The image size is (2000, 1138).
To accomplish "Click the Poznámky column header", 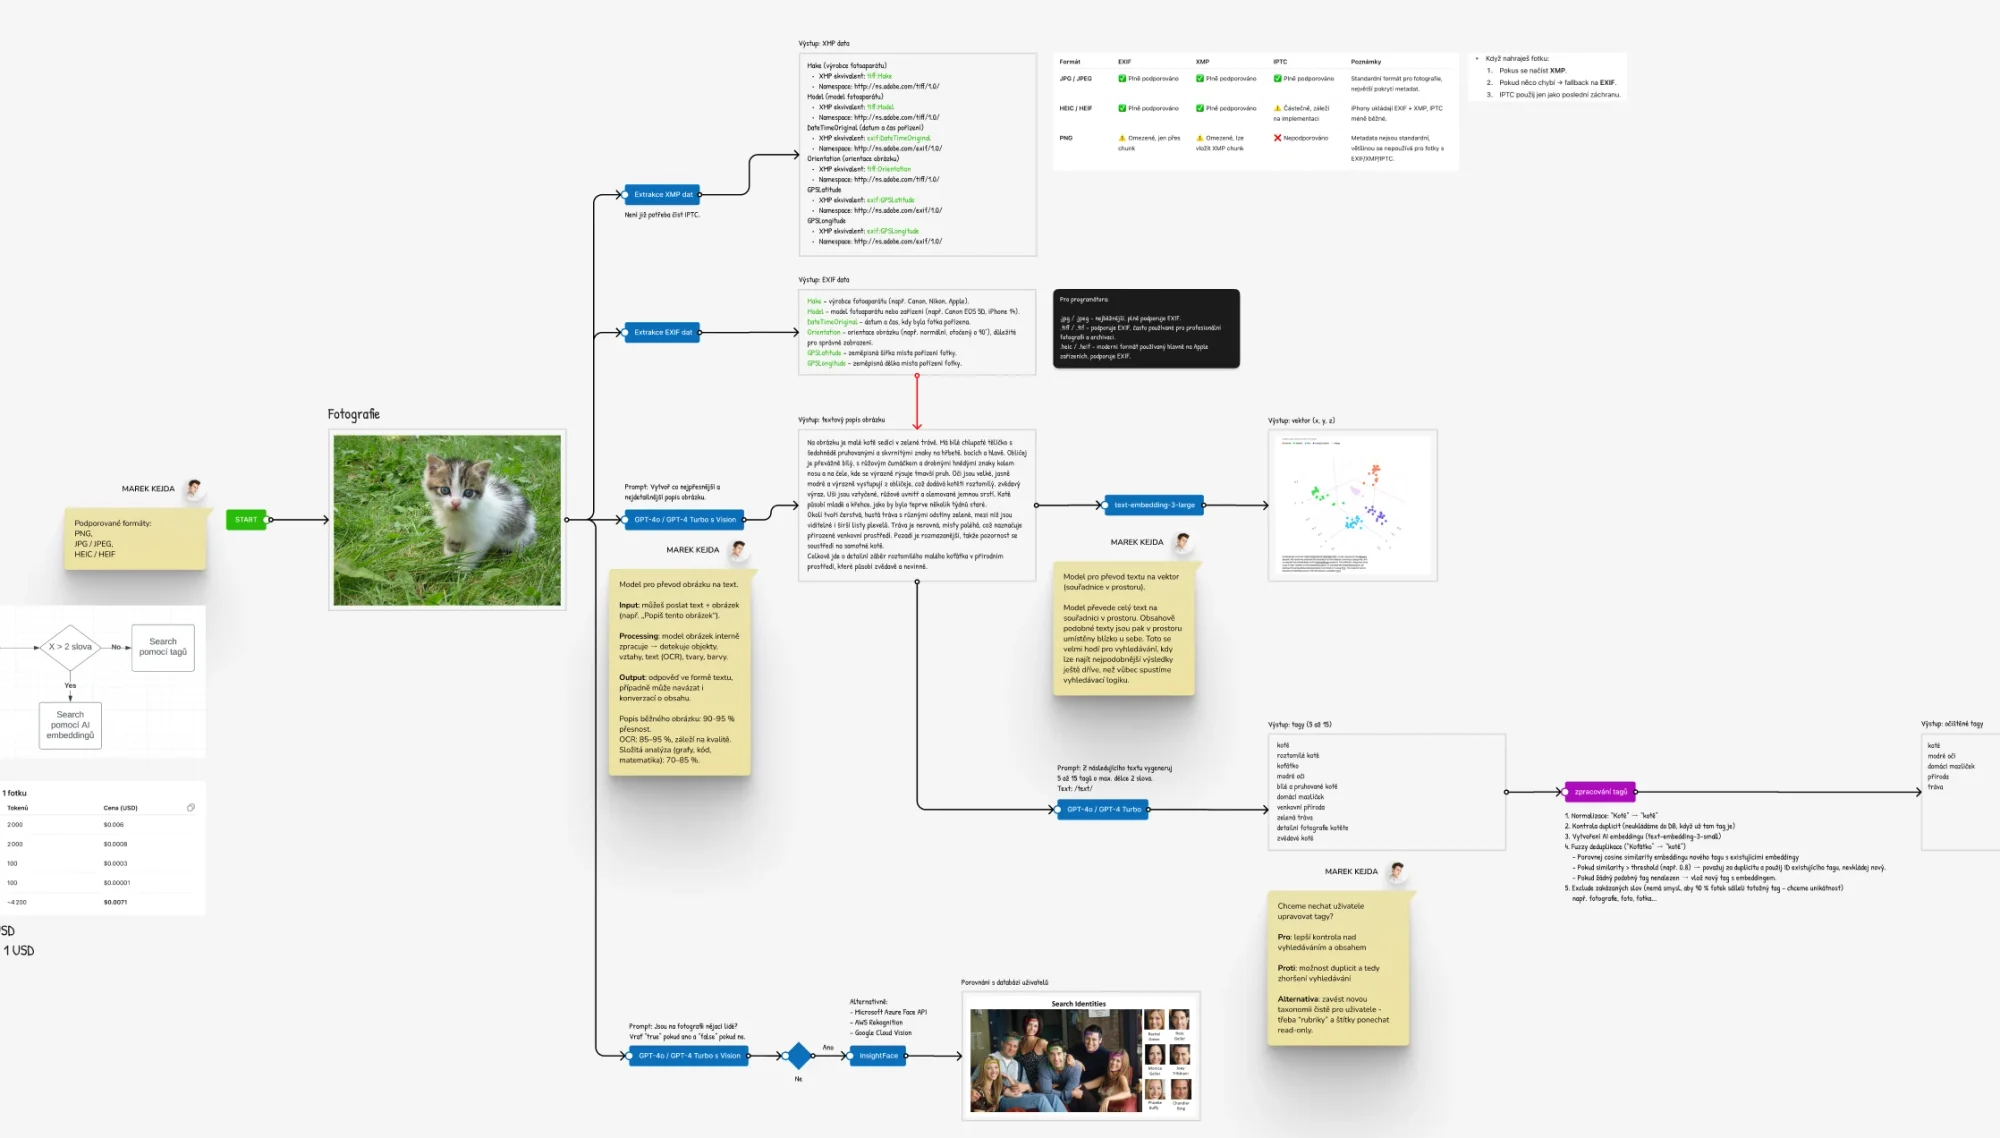I will (1366, 62).
